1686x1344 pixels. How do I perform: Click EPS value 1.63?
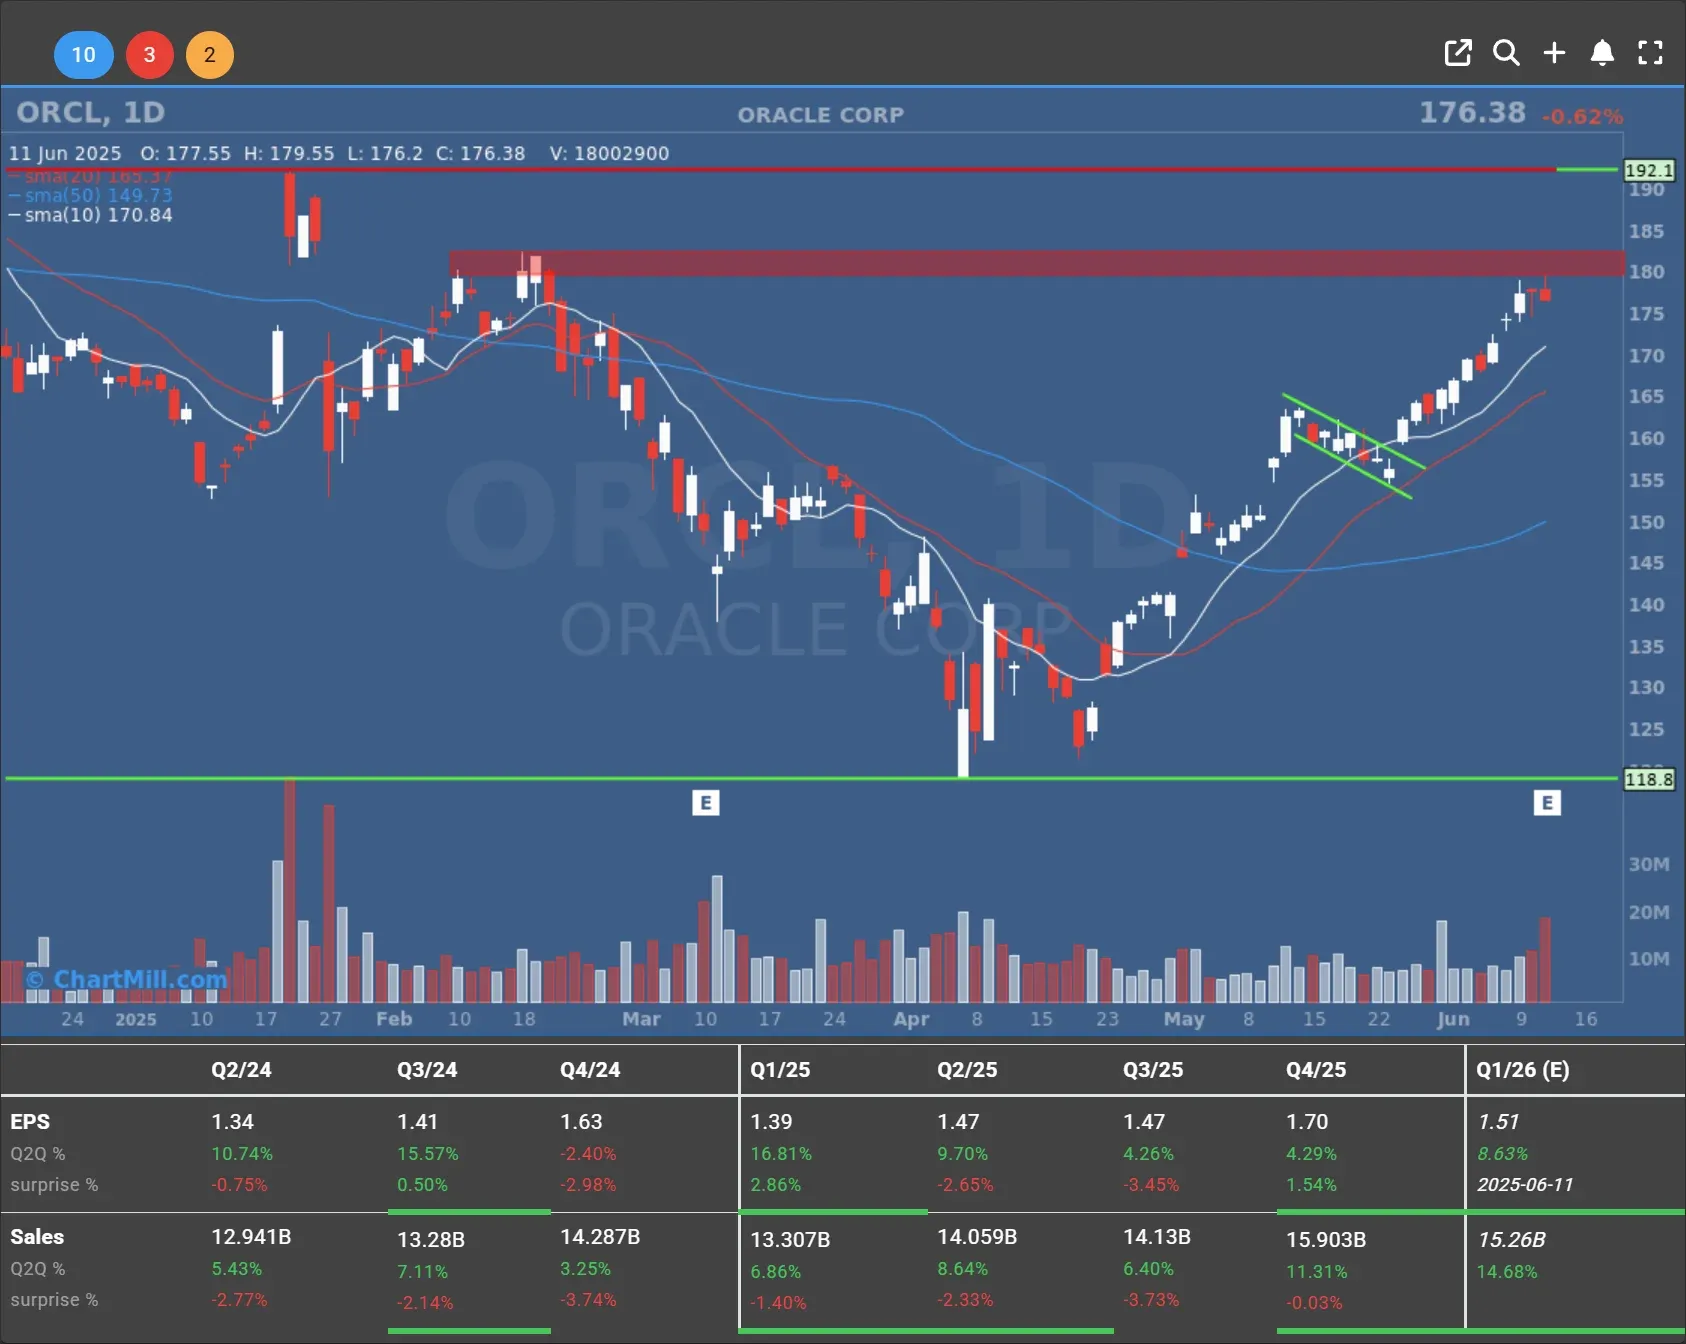tap(581, 1122)
